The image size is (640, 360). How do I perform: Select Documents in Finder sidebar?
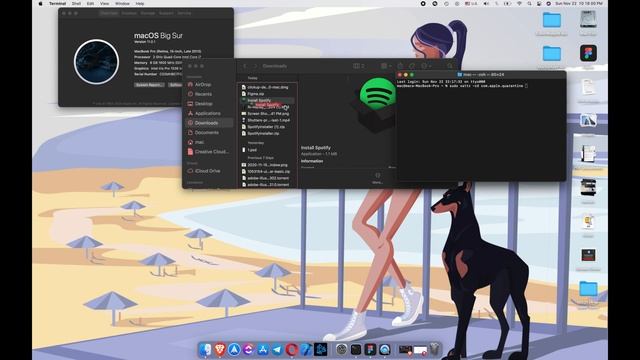pyautogui.click(x=210, y=132)
